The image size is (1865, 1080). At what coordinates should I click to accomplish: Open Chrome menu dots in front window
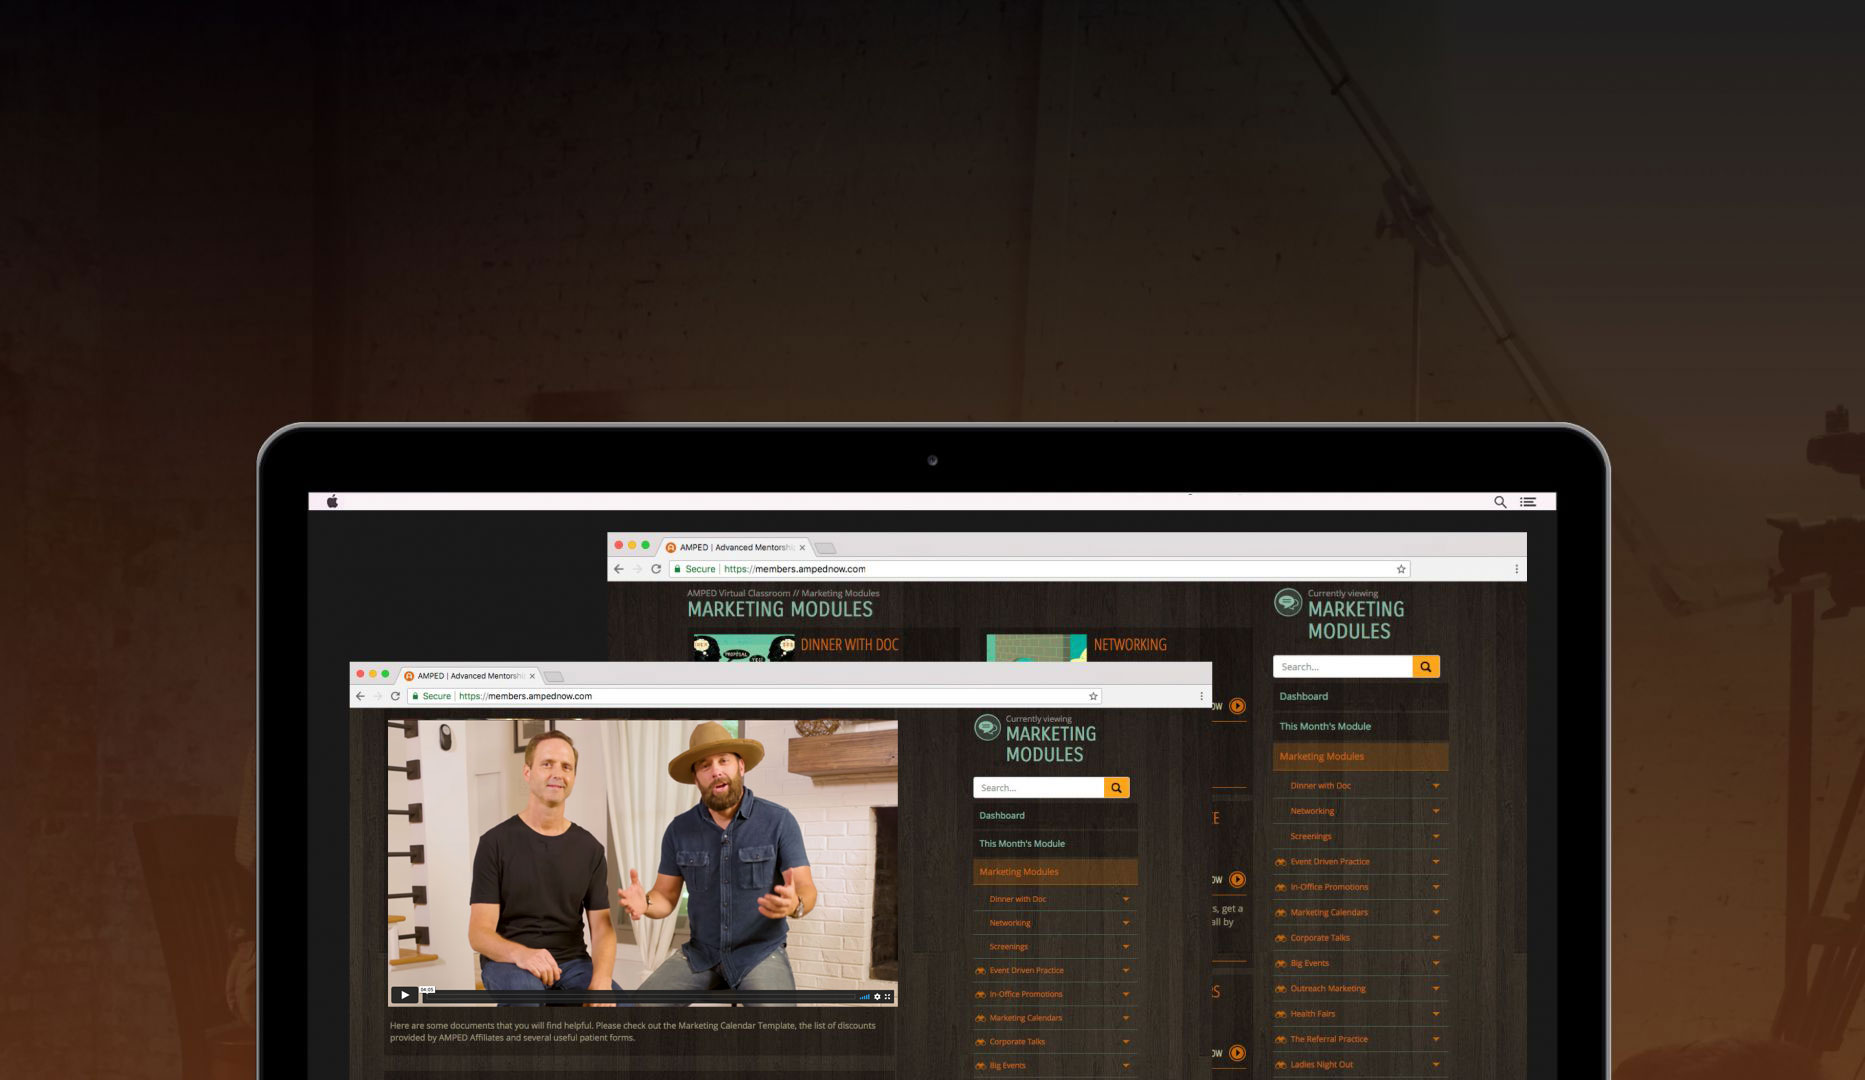1201,696
